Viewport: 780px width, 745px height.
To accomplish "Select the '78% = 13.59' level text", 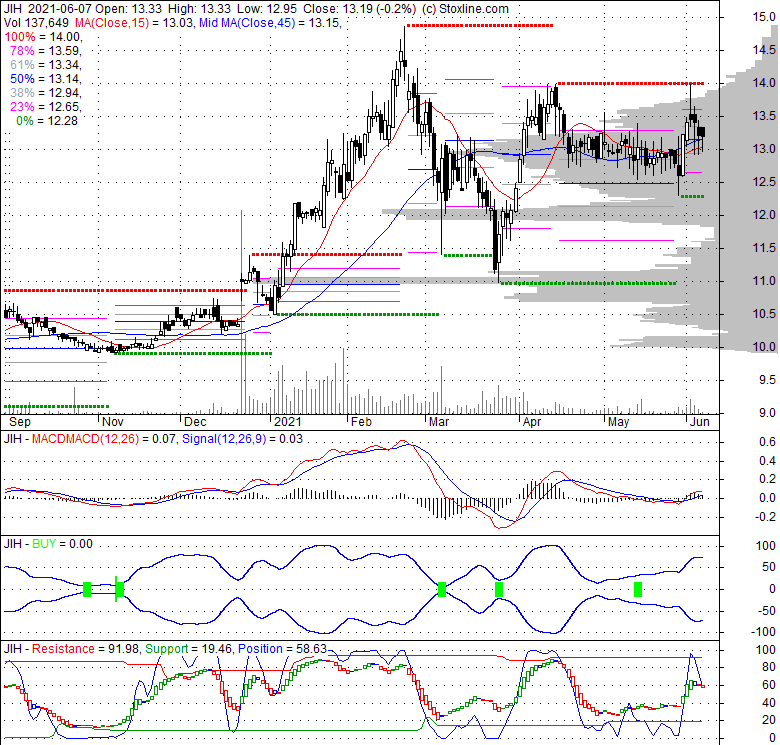I will (45, 51).
